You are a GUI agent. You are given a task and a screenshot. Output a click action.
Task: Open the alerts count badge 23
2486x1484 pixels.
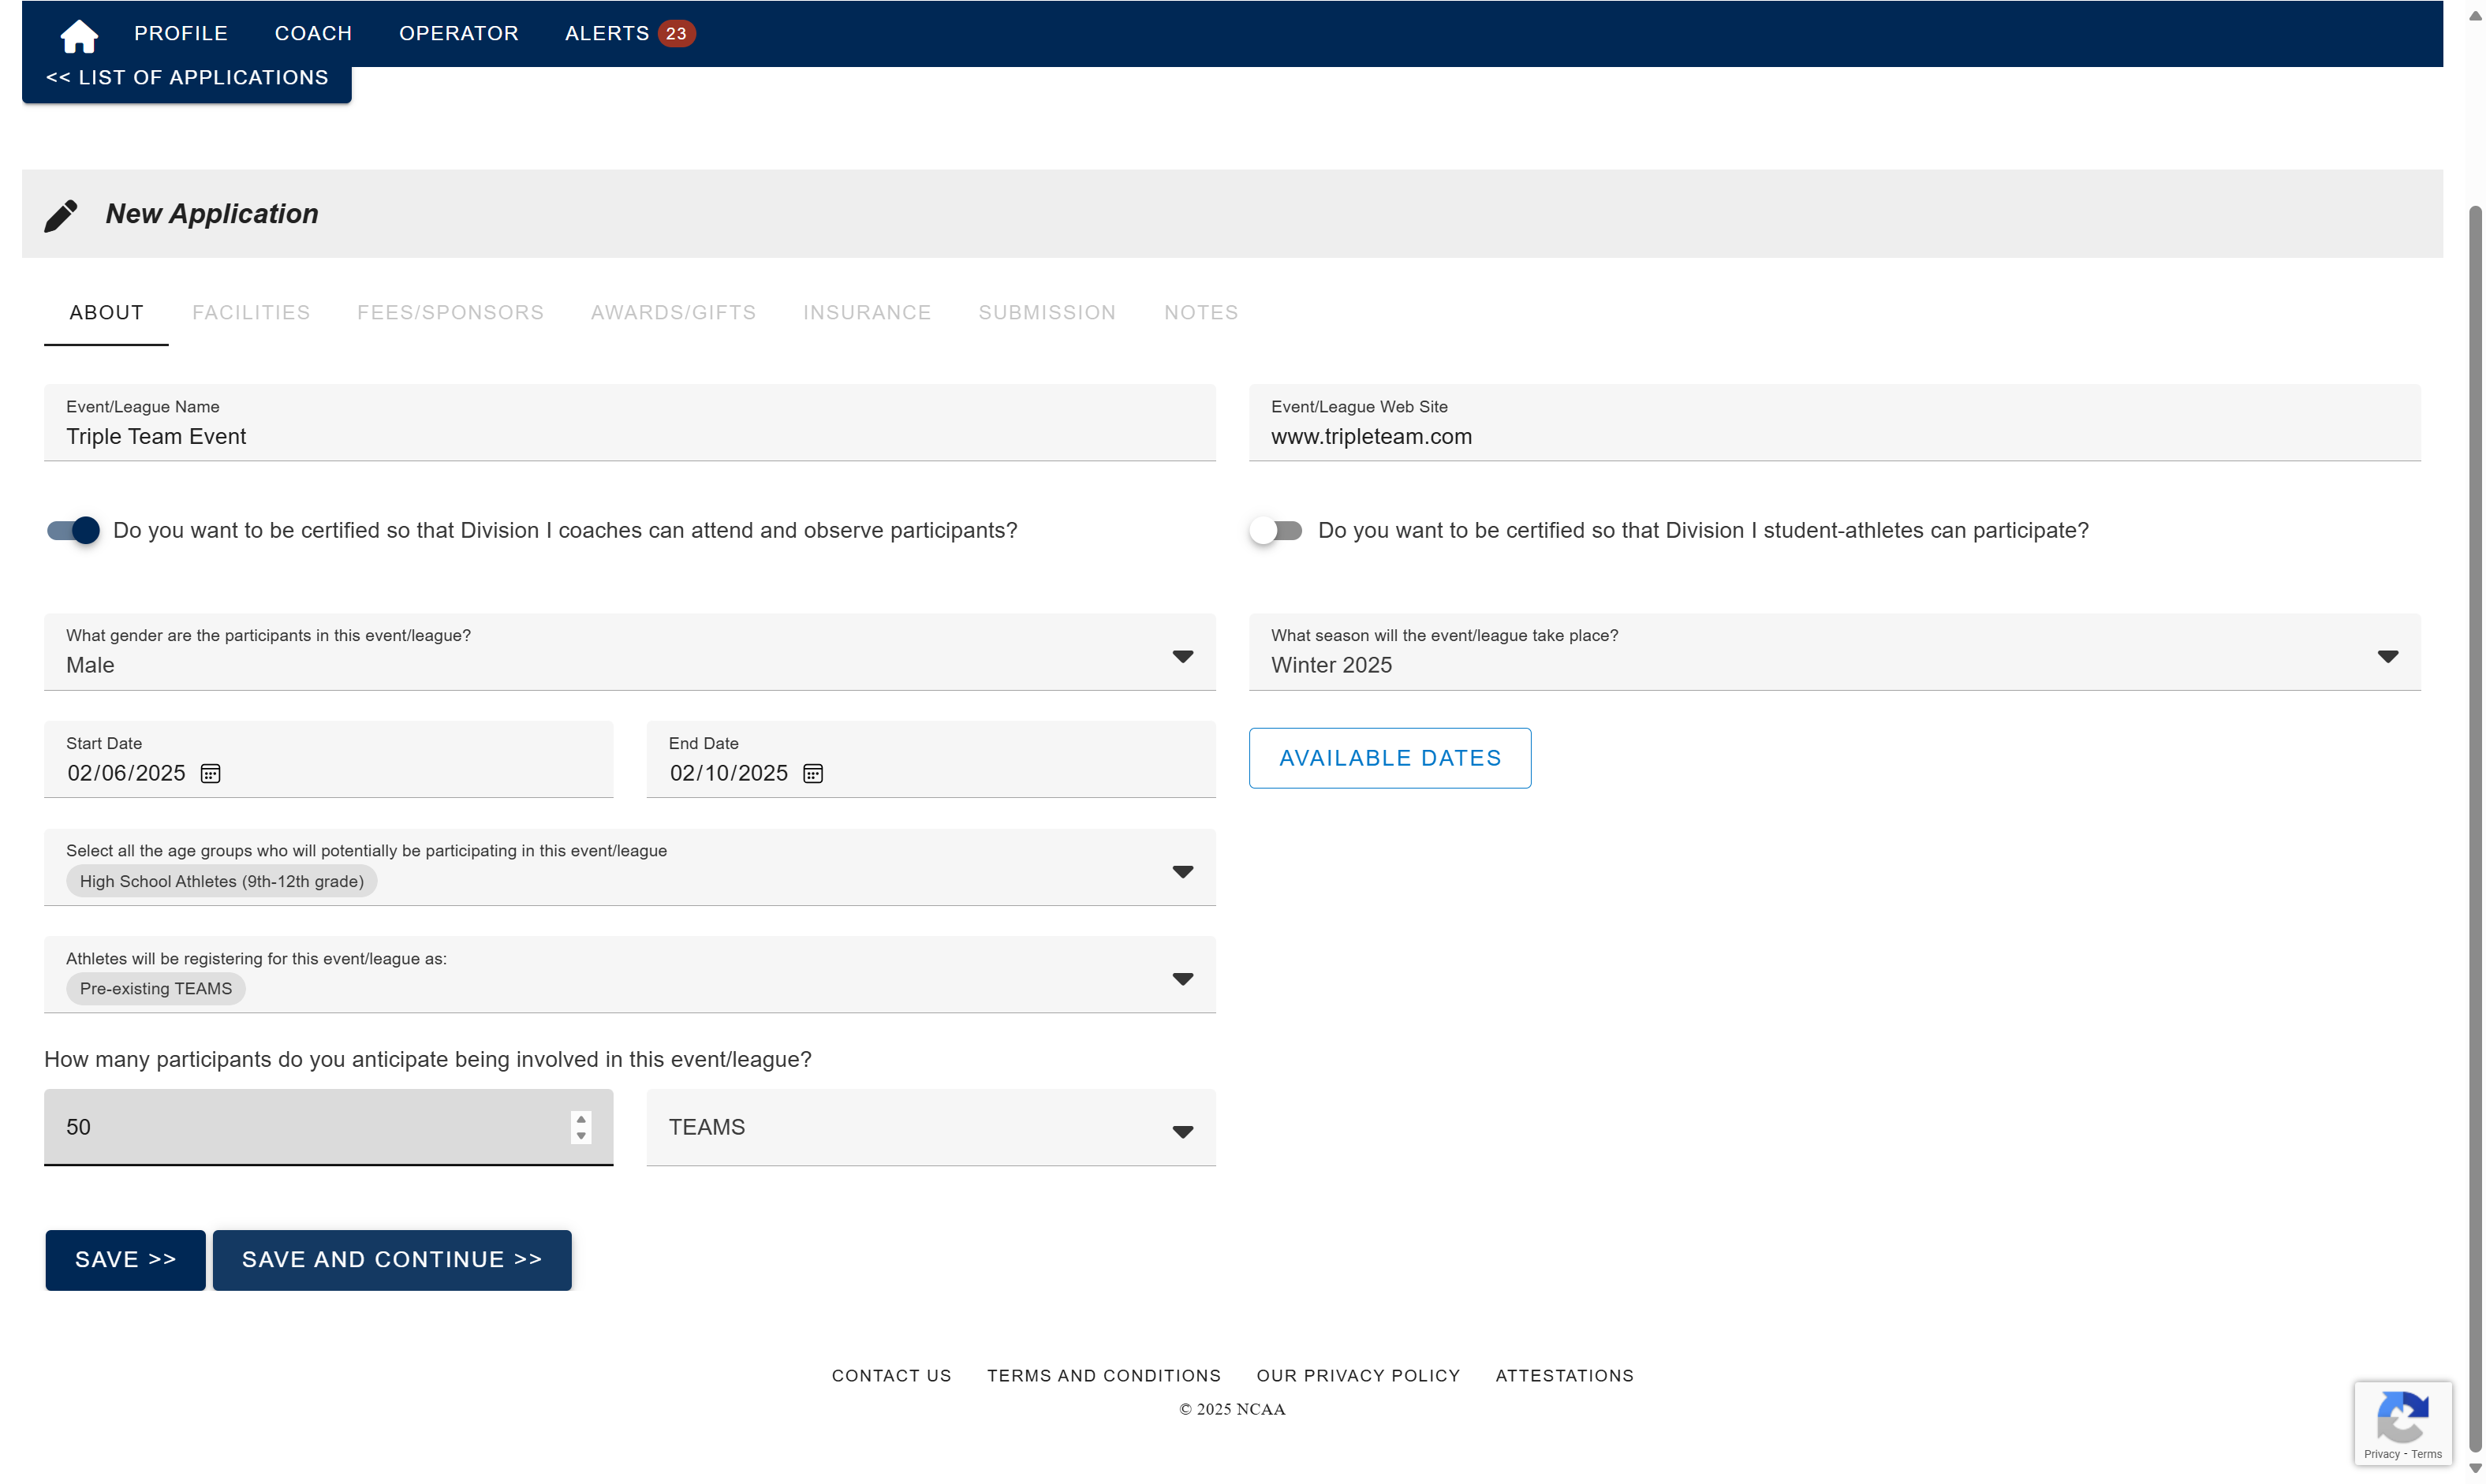click(x=676, y=33)
